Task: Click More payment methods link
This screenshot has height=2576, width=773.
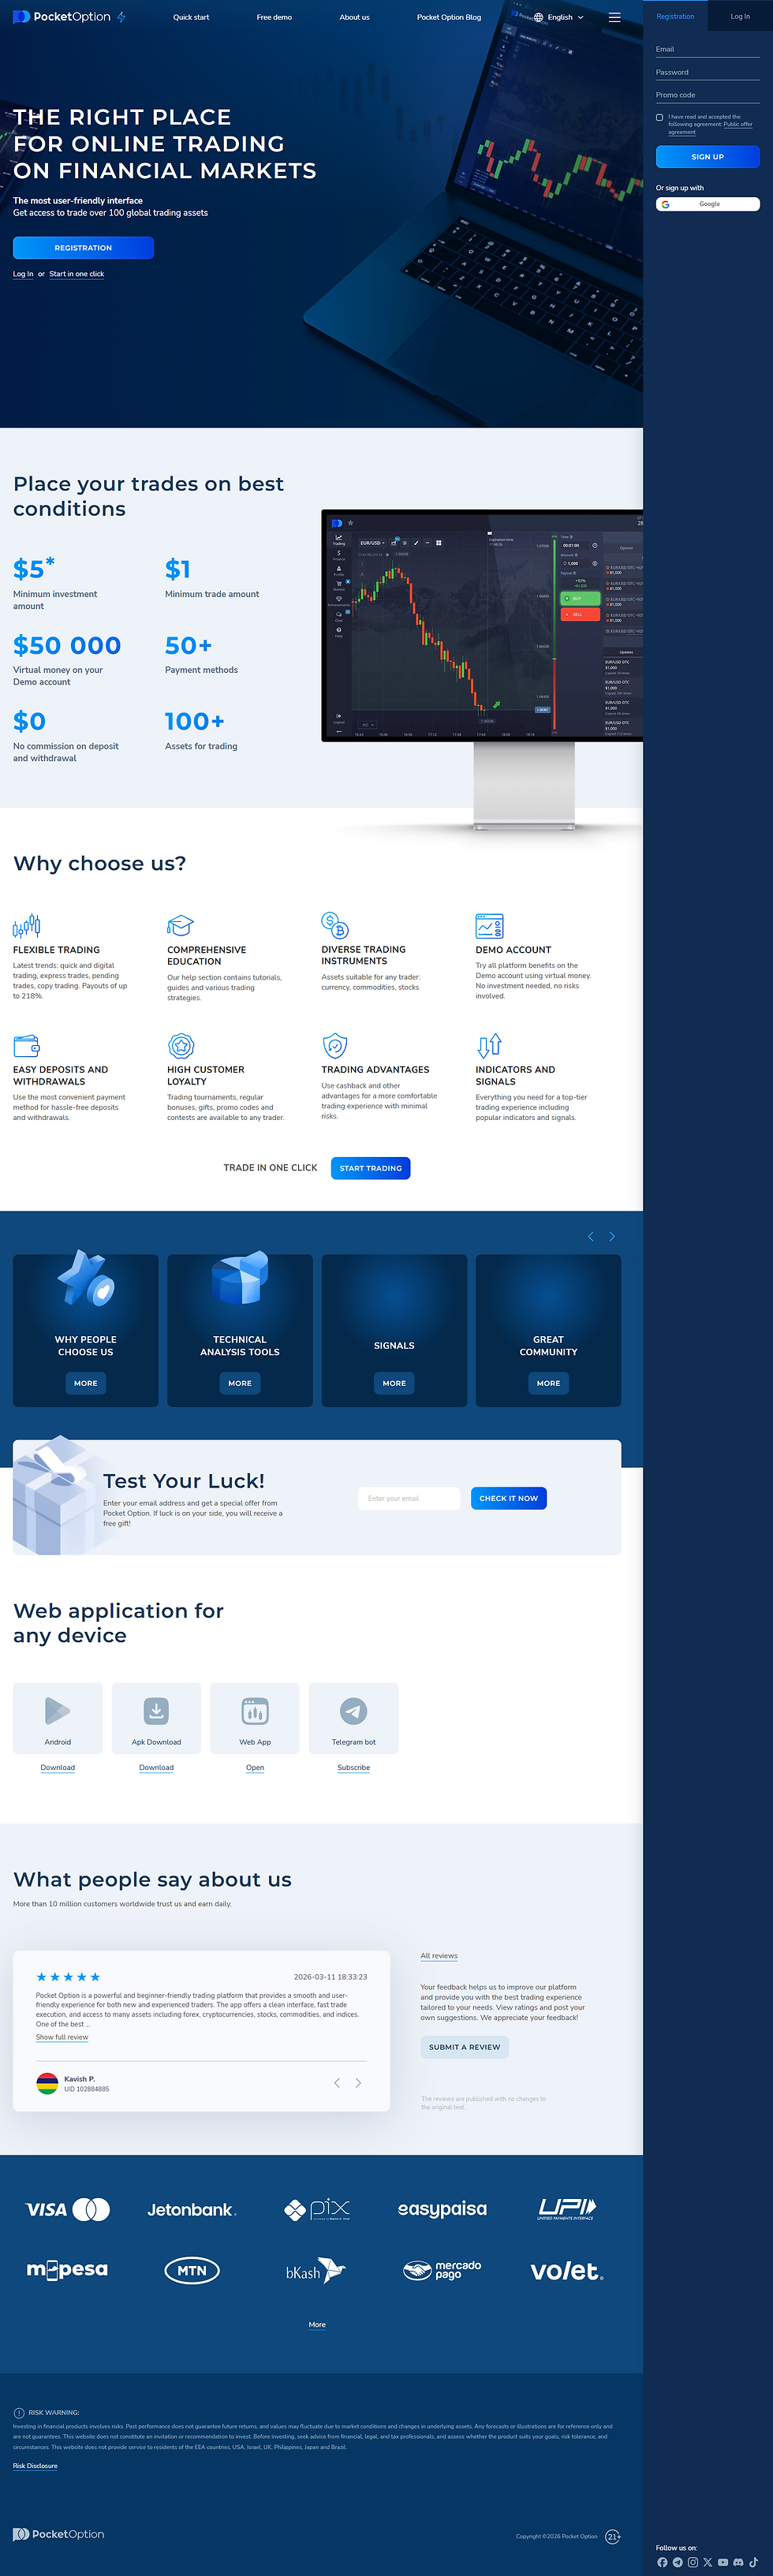Action: [317, 2325]
